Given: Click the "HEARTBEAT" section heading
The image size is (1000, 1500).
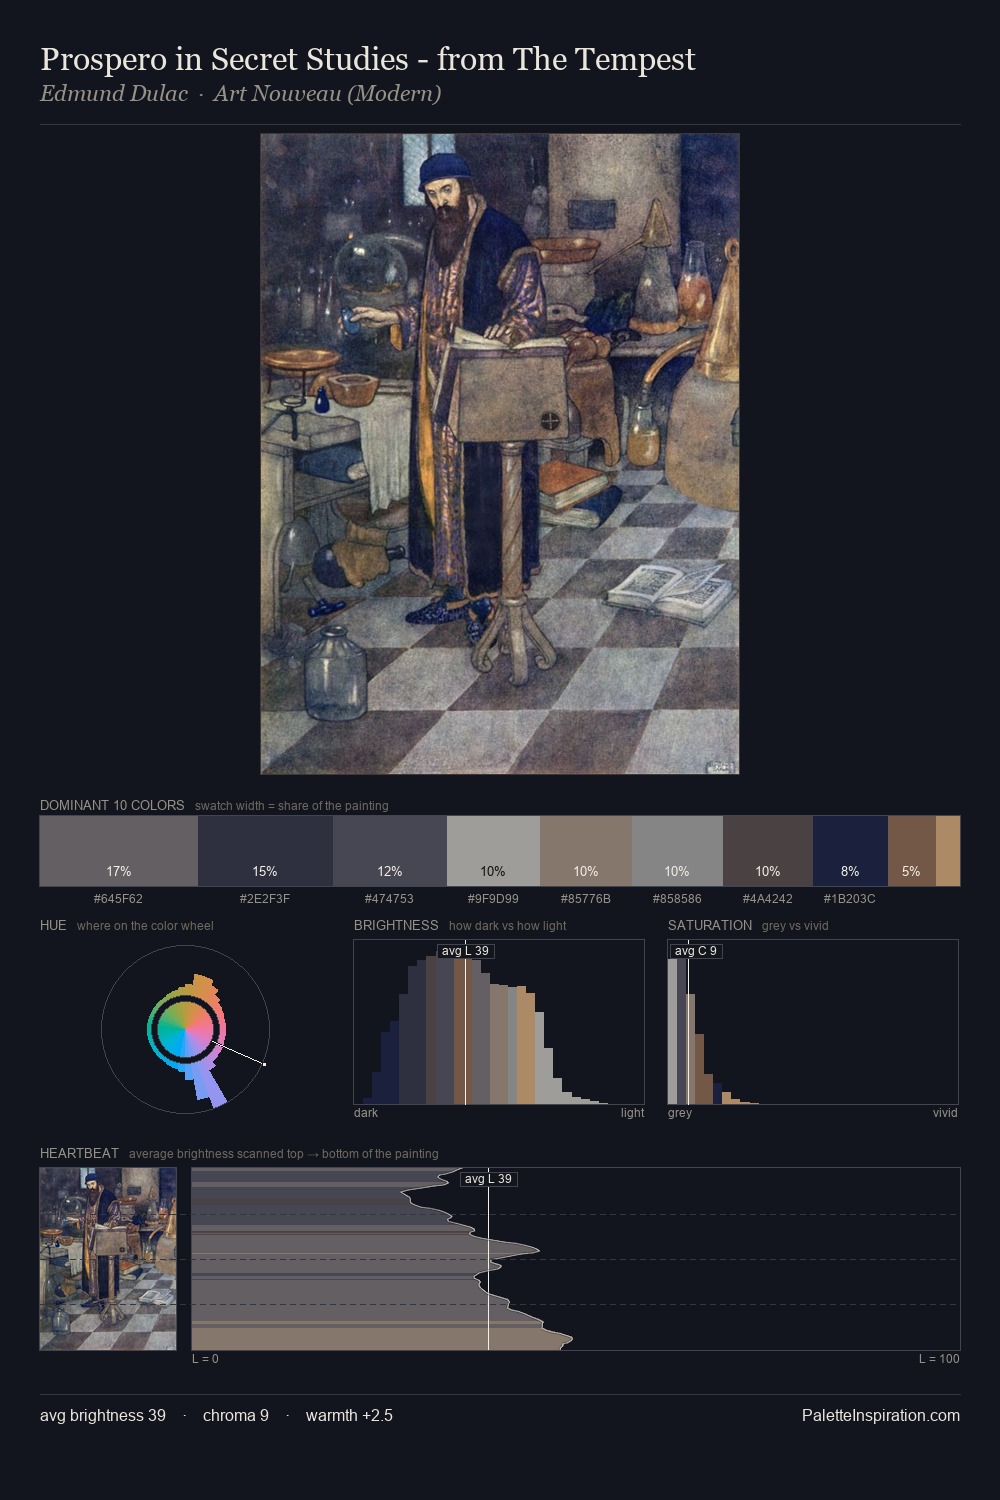Looking at the screenshot, I should point(79,1153).
